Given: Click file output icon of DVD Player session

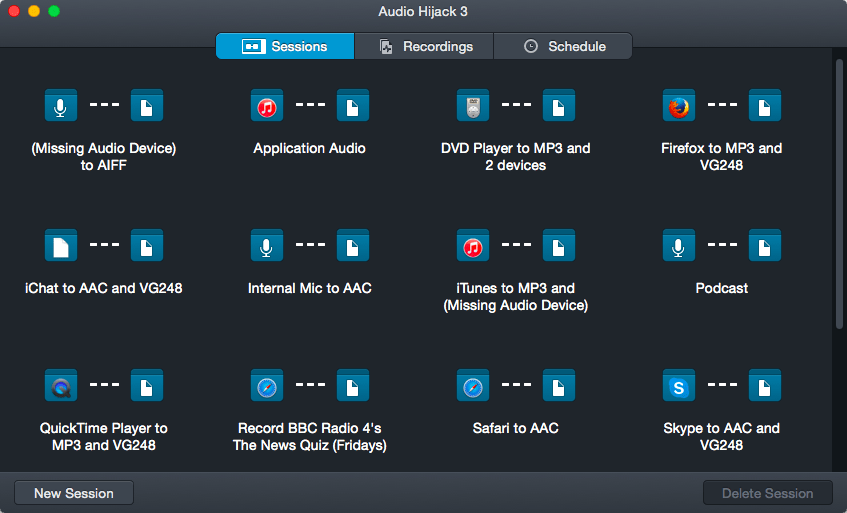Looking at the screenshot, I should (559, 106).
